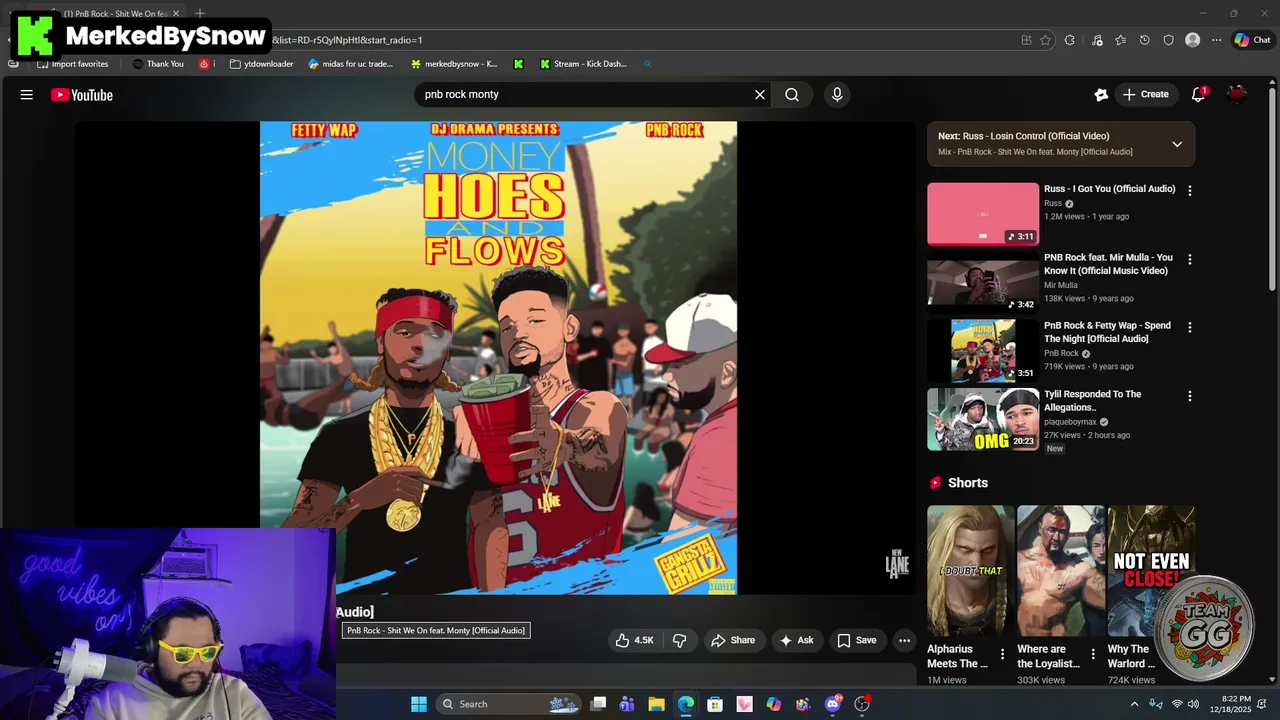The height and width of the screenshot is (720, 1280).
Task: Open OBS Studio from the taskbar
Action: (862, 704)
